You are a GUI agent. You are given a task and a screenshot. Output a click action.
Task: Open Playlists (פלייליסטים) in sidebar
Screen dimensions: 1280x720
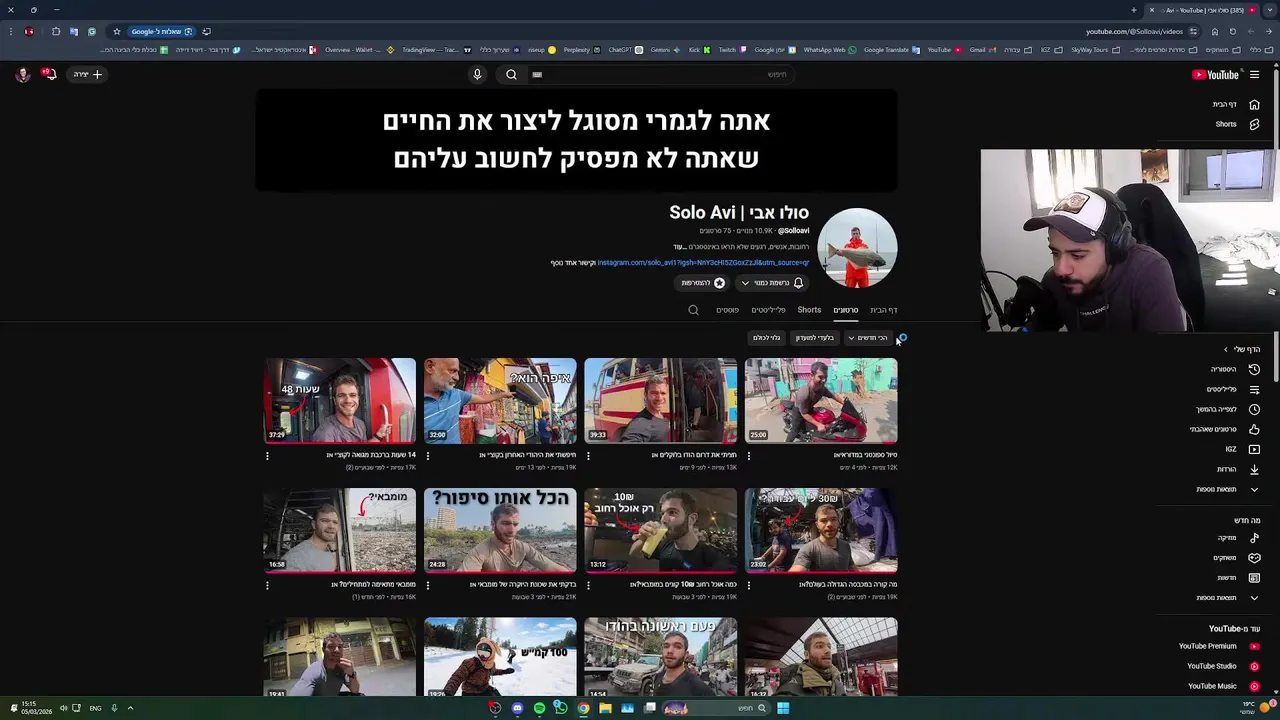1232,389
